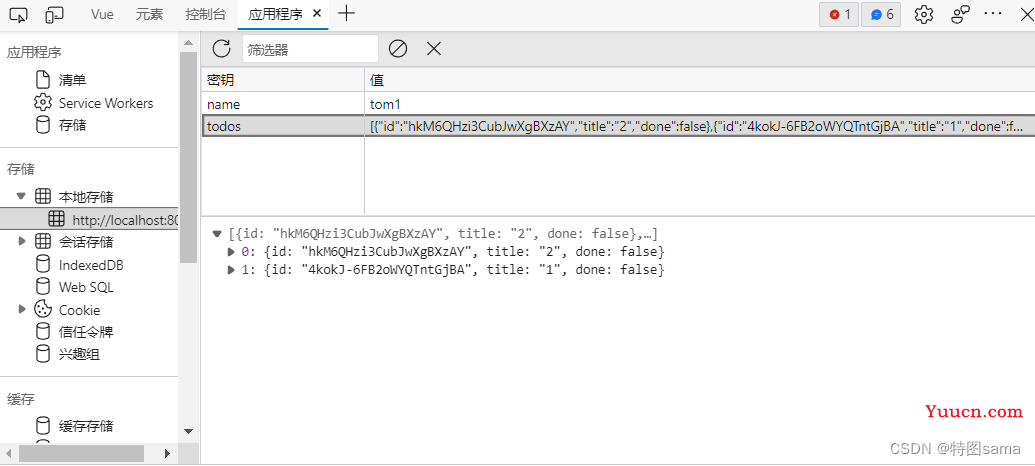
Task: Click the red error count badge
Action: 839,15
